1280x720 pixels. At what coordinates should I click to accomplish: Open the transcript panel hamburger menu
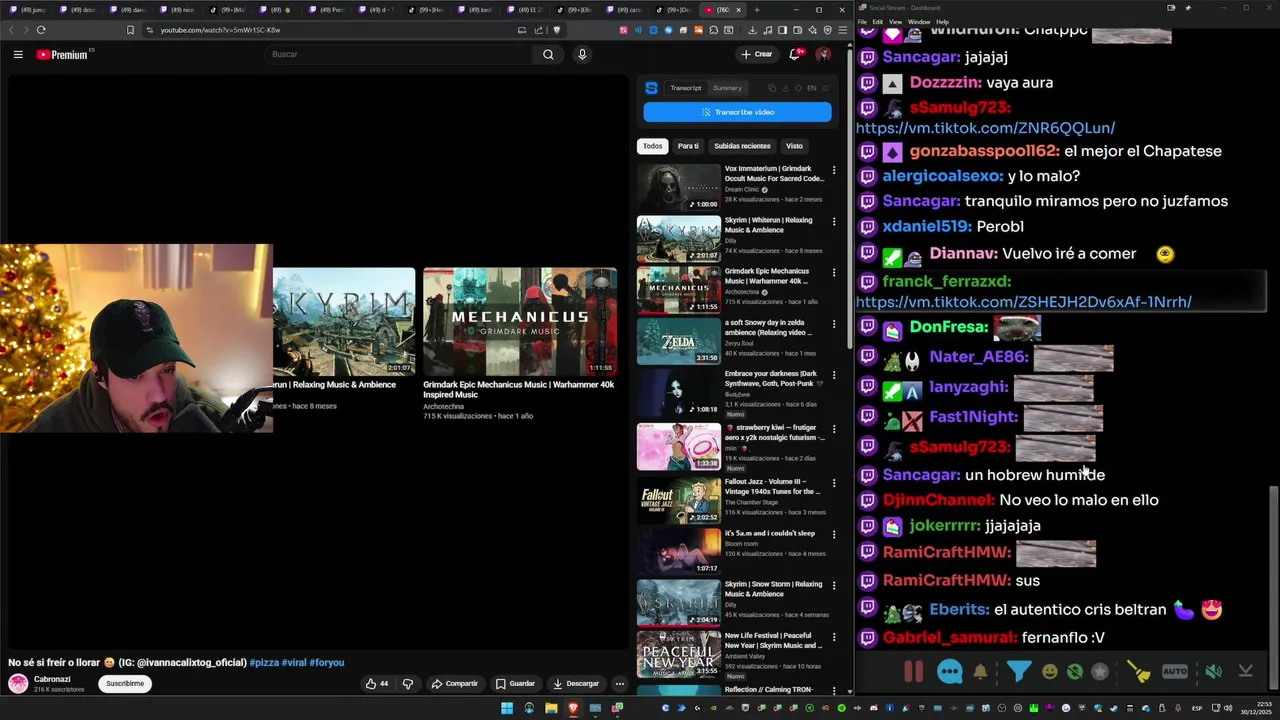coord(825,88)
